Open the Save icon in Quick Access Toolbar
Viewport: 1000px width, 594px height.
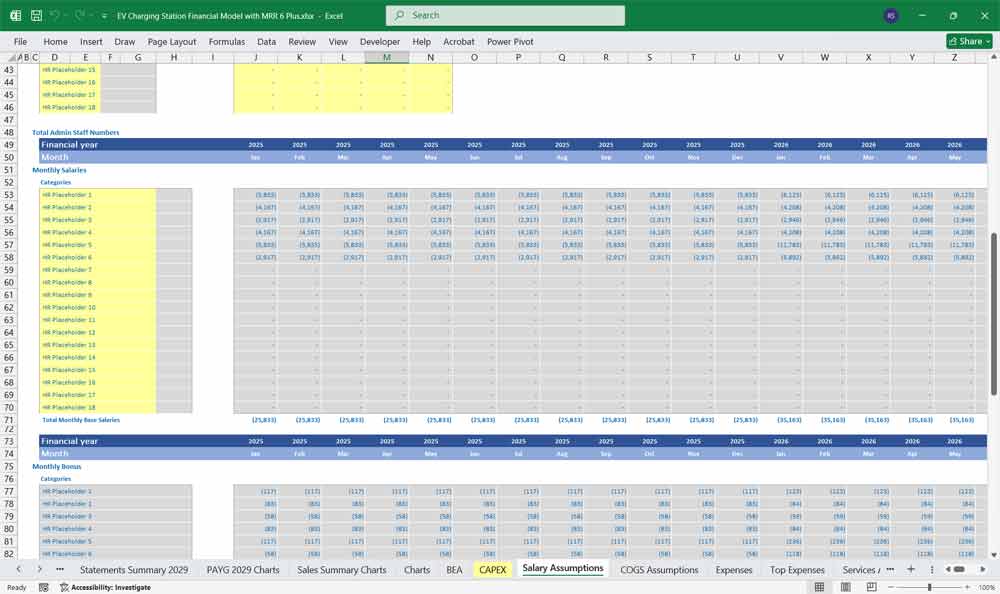click(36, 16)
